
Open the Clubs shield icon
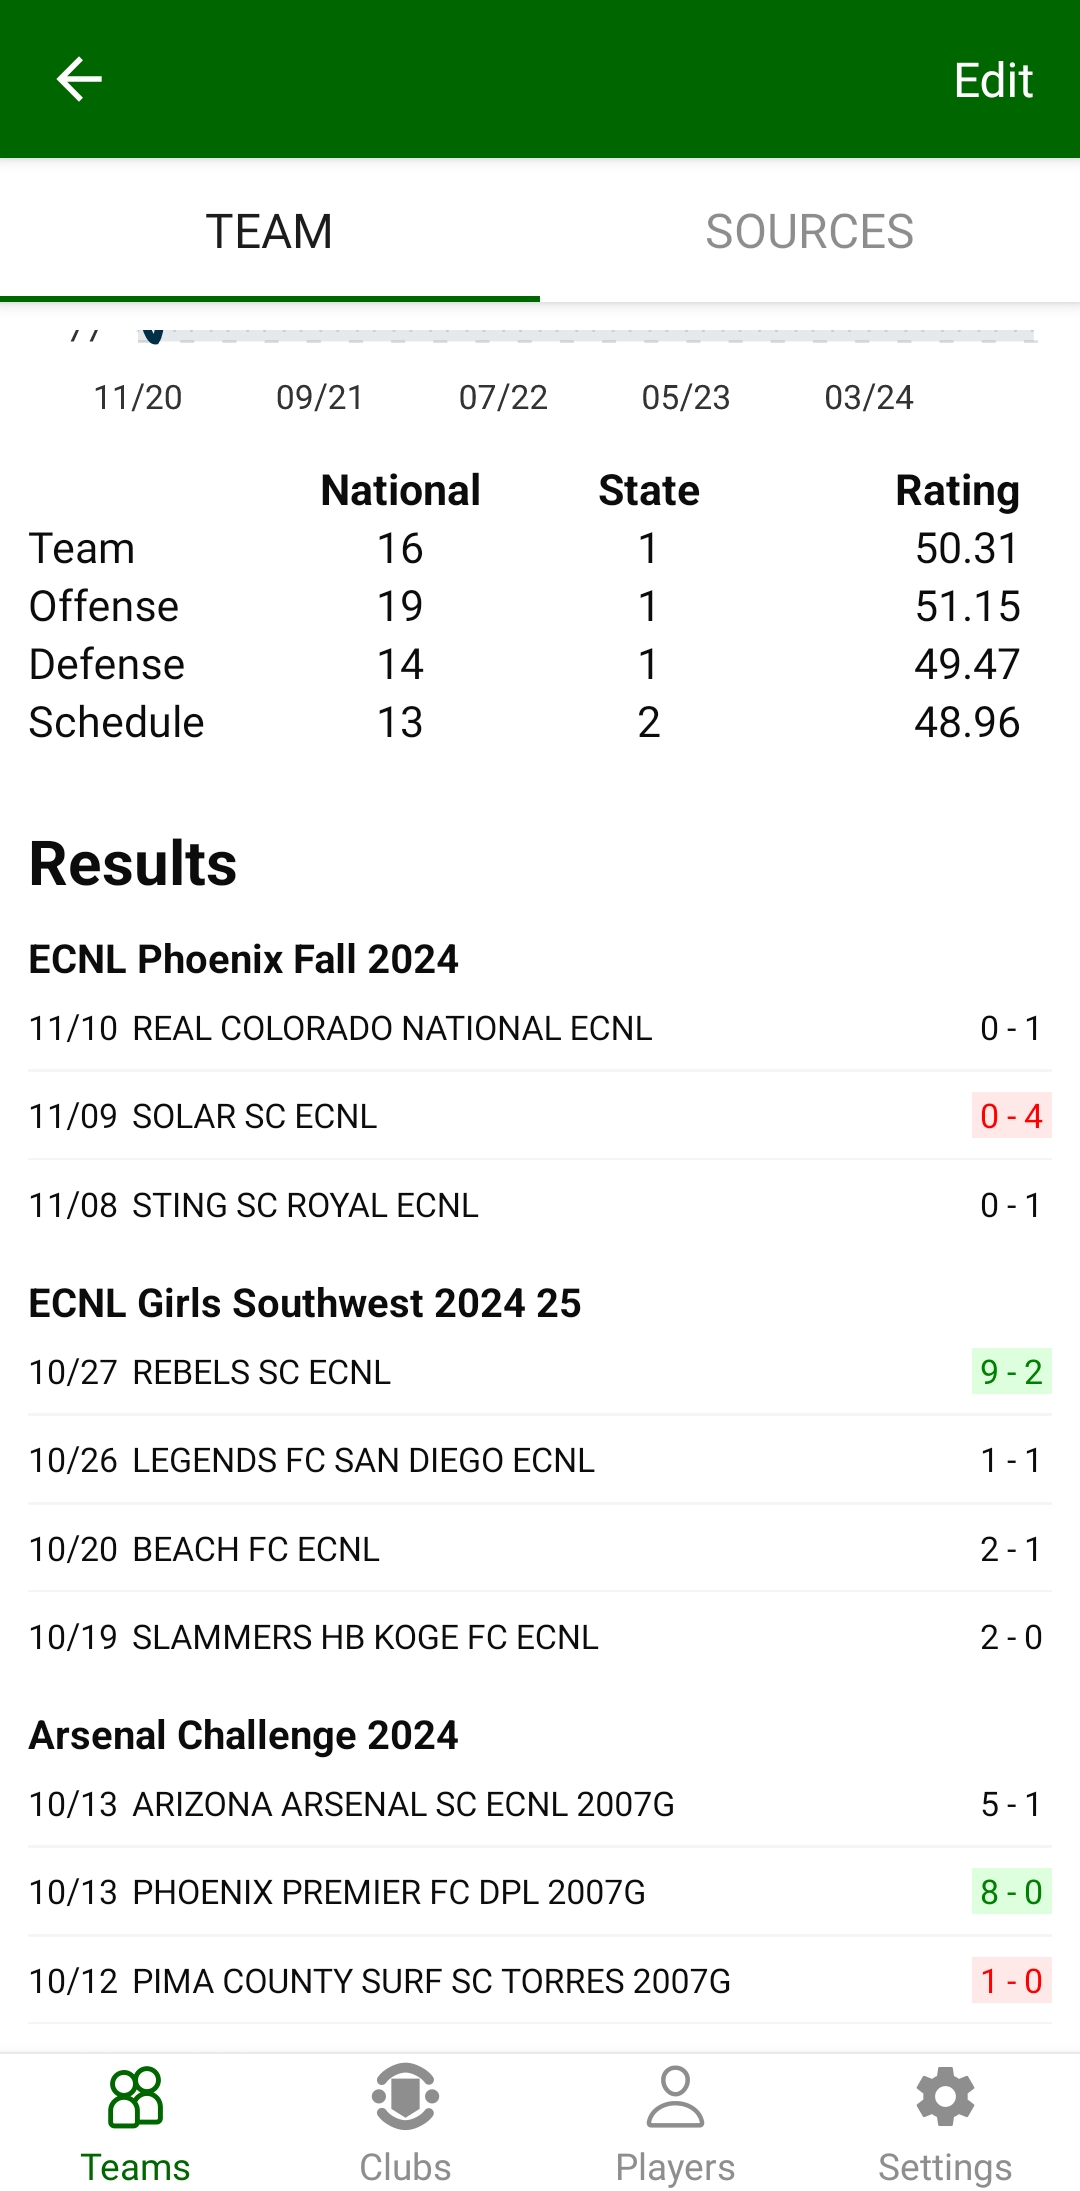[405, 2096]
